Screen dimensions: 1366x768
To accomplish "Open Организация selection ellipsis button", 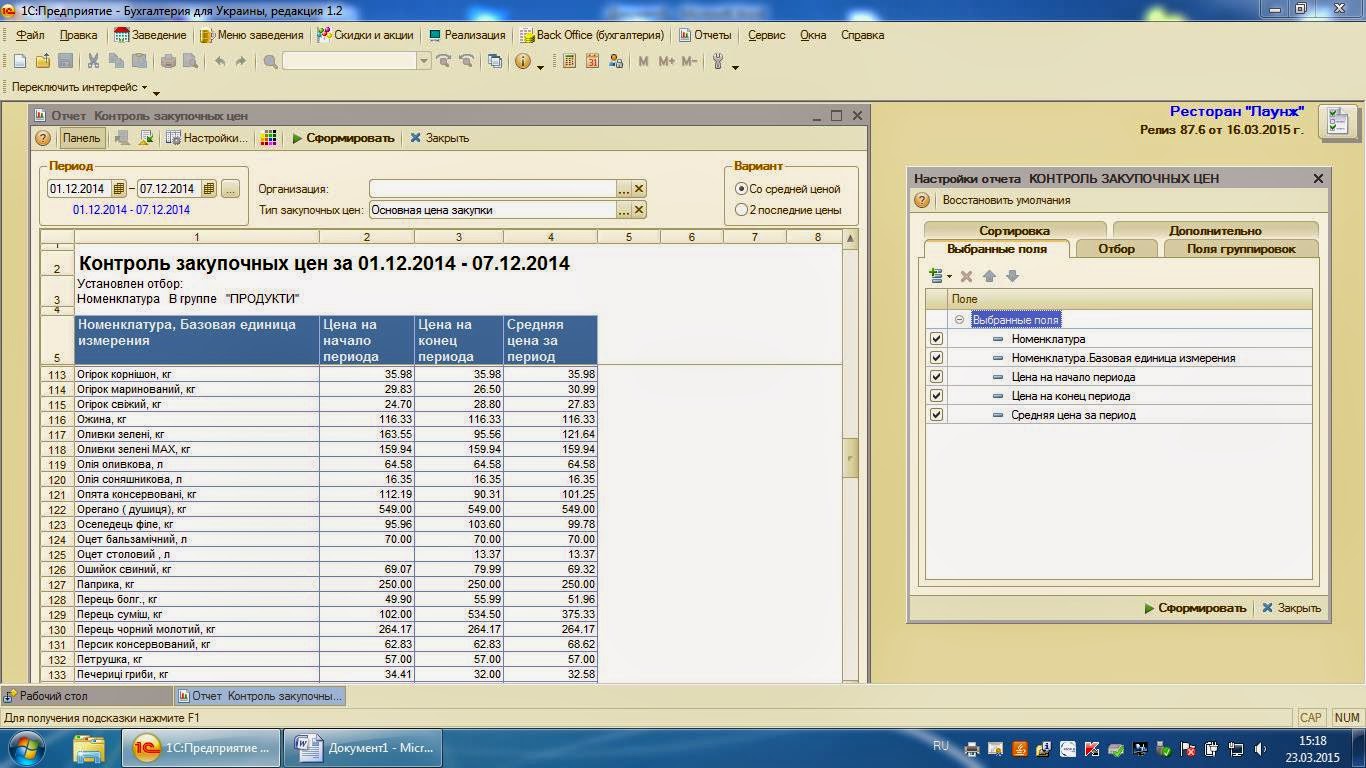I will (x=624, y=189).
